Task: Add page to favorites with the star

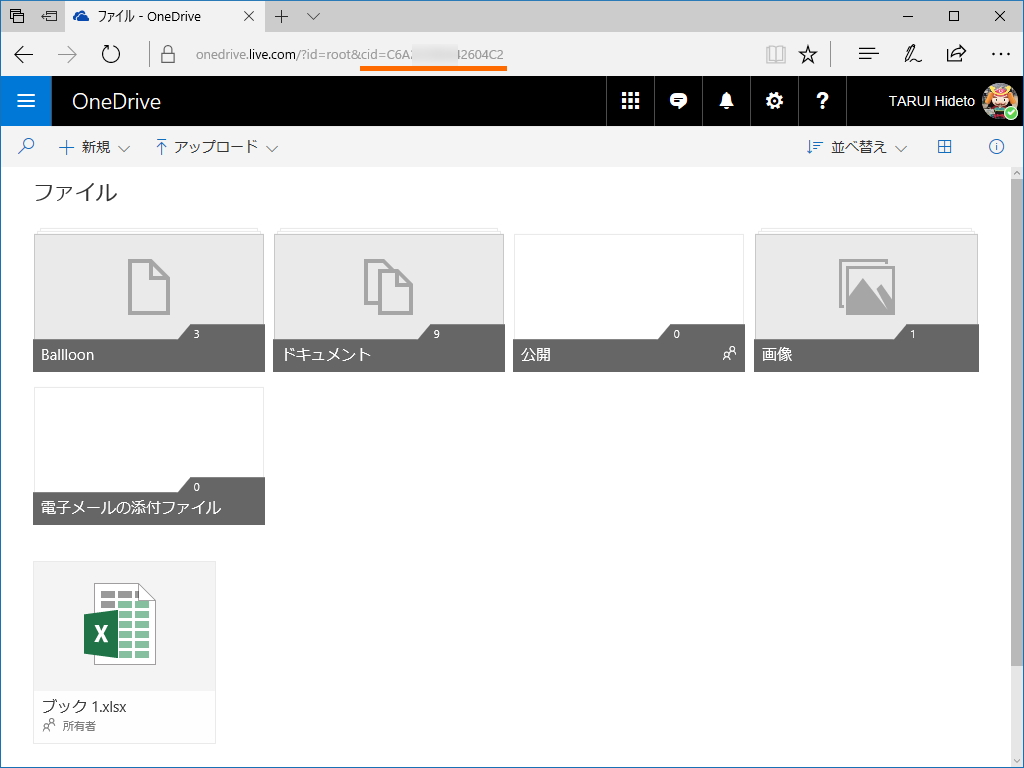Action: pyautogui.click(x=806, y=53)
